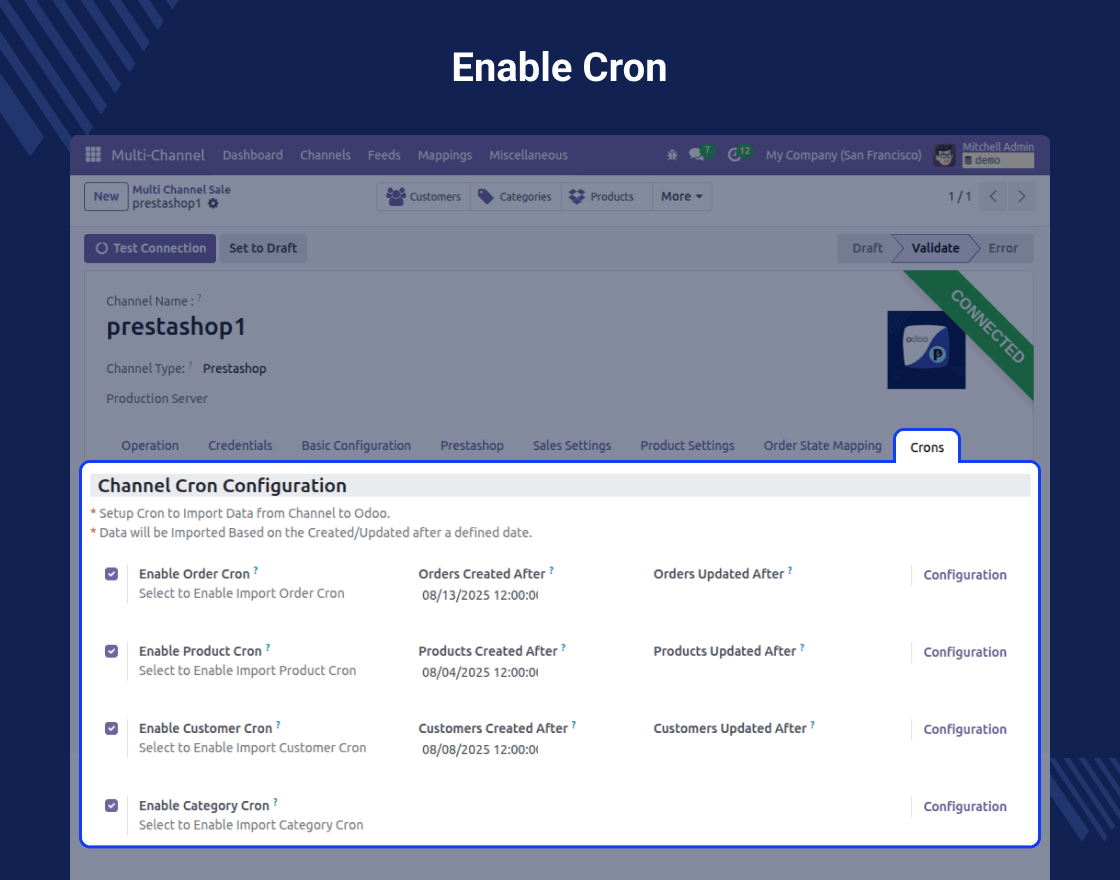
Task: Click help icon next to Customers Created After
Action: [x=574, y=724]
